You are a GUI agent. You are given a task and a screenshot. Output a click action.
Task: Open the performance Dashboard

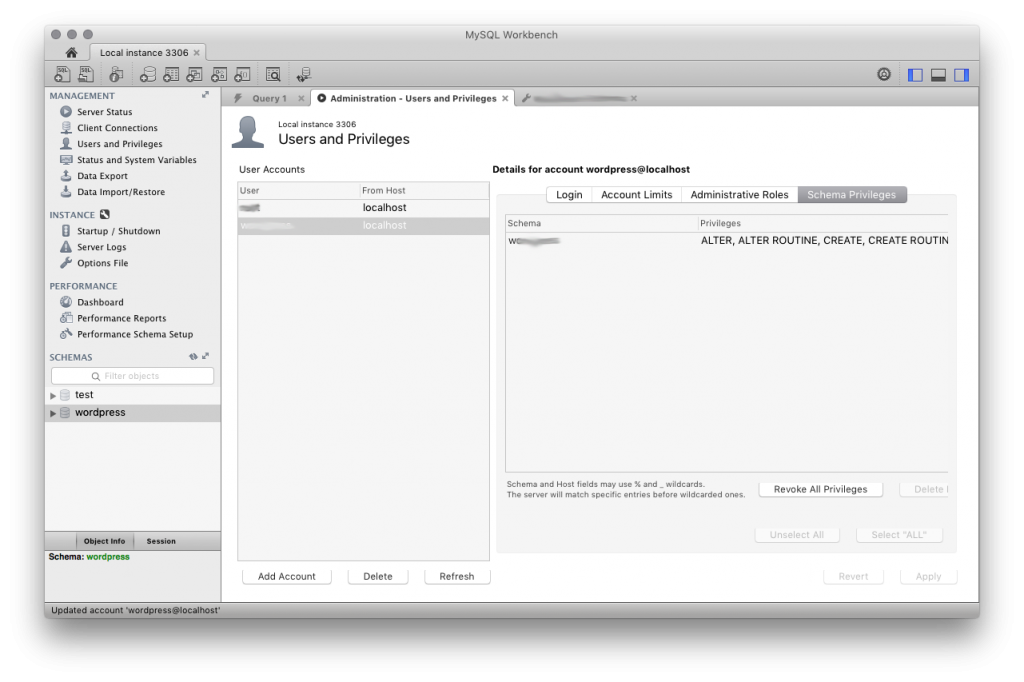(100, 302)
